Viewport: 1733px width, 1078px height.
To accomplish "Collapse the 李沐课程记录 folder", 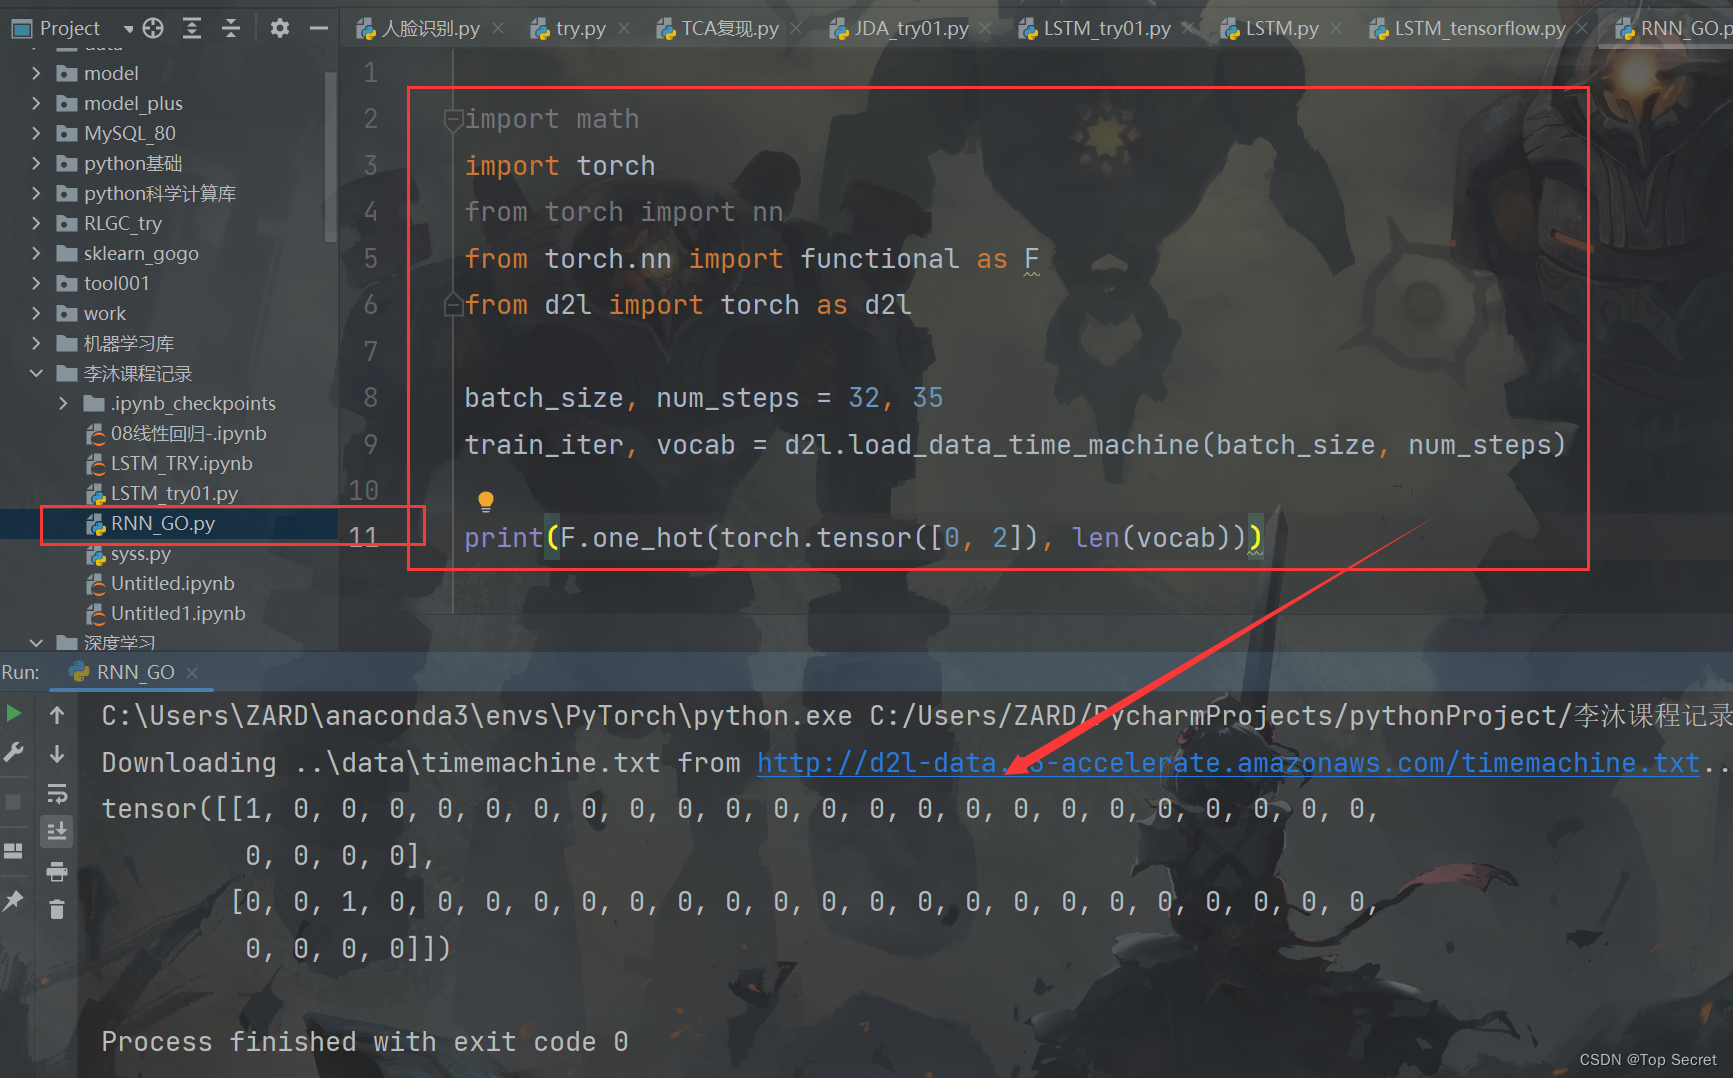I will [36, 372].
